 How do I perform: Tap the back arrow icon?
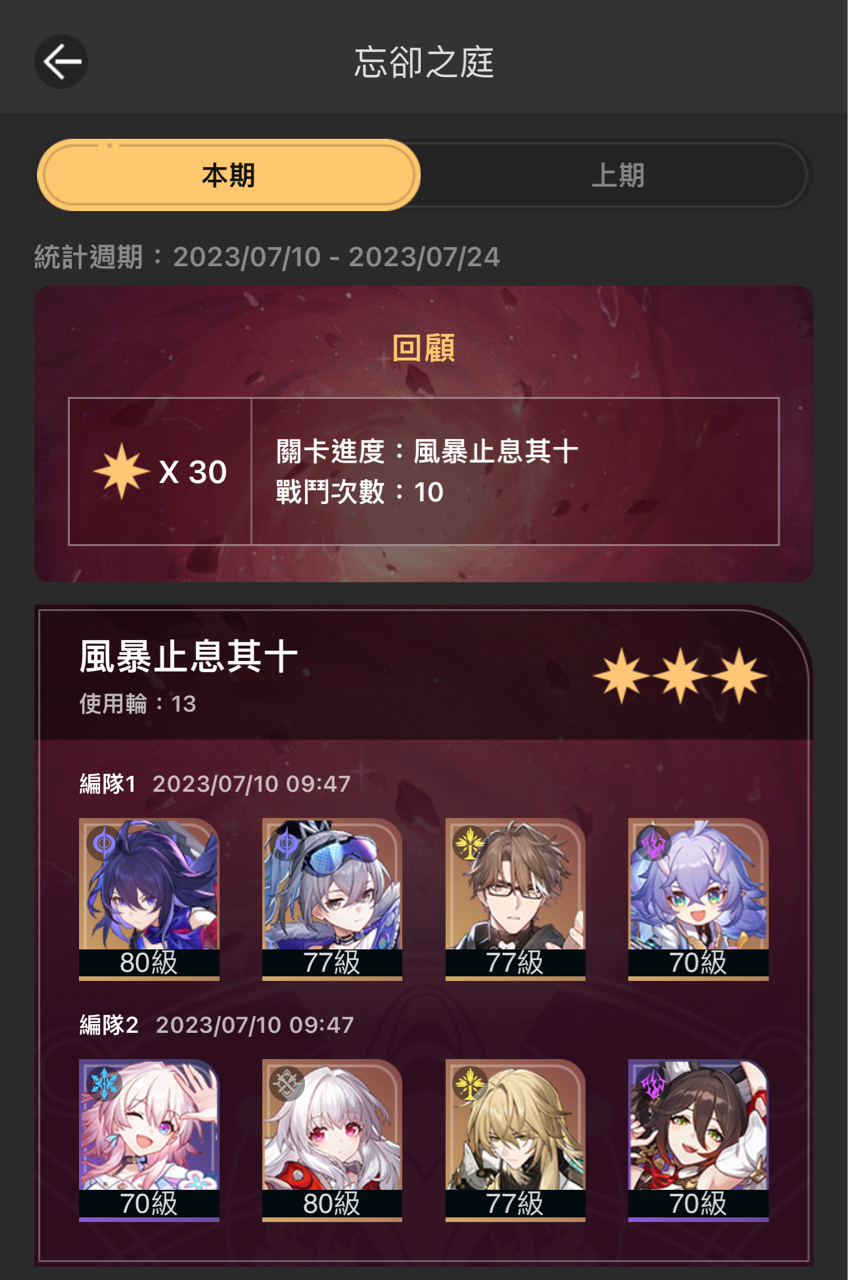61,61
